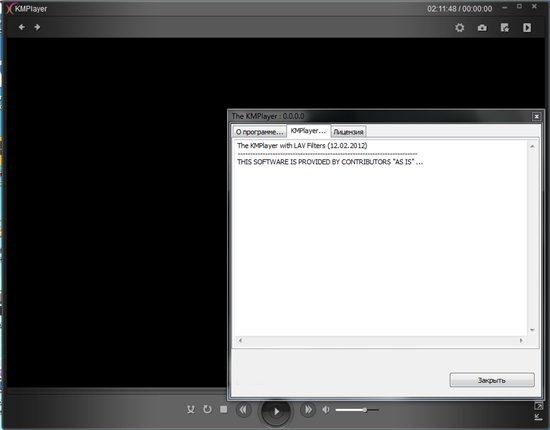Maximize the KMPlayer window
The height and width of the screenshot is (430, 550).
click(519, 7)
